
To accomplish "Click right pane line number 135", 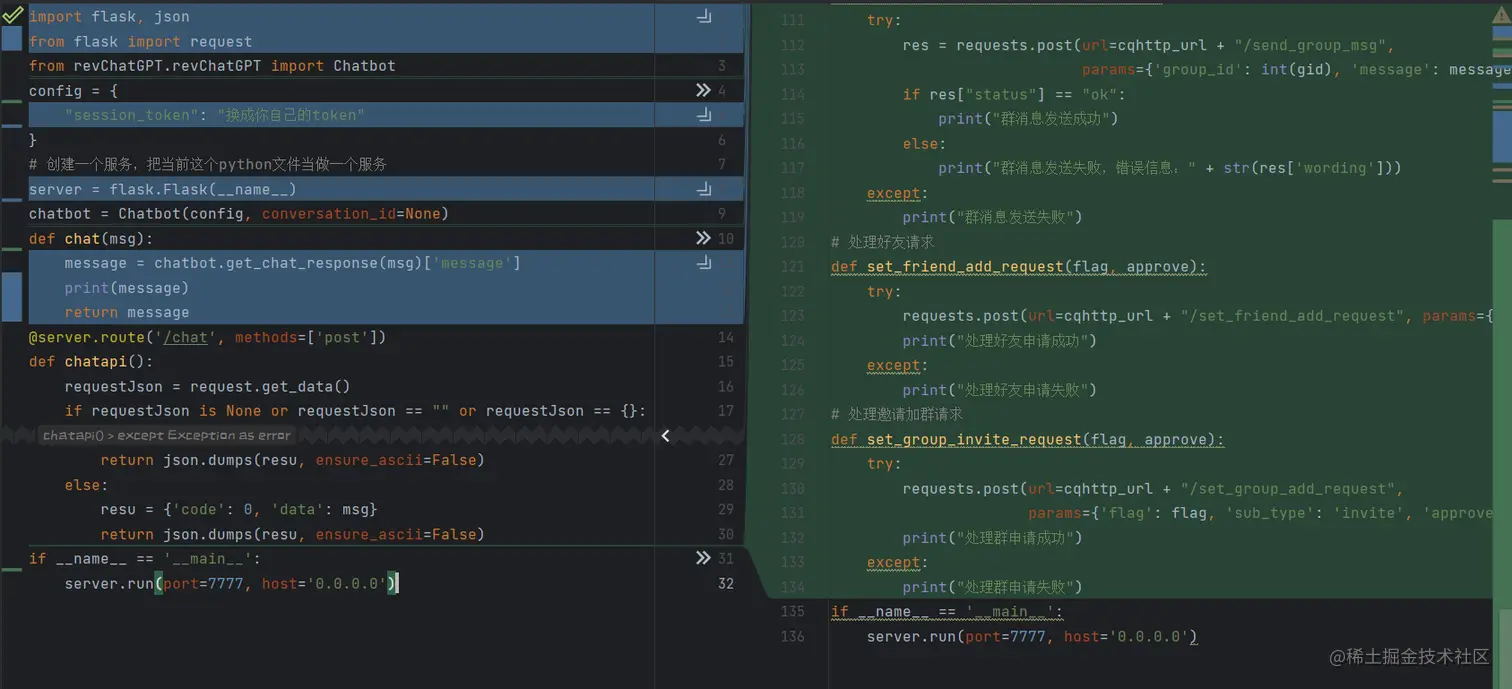I will [792, 611].
